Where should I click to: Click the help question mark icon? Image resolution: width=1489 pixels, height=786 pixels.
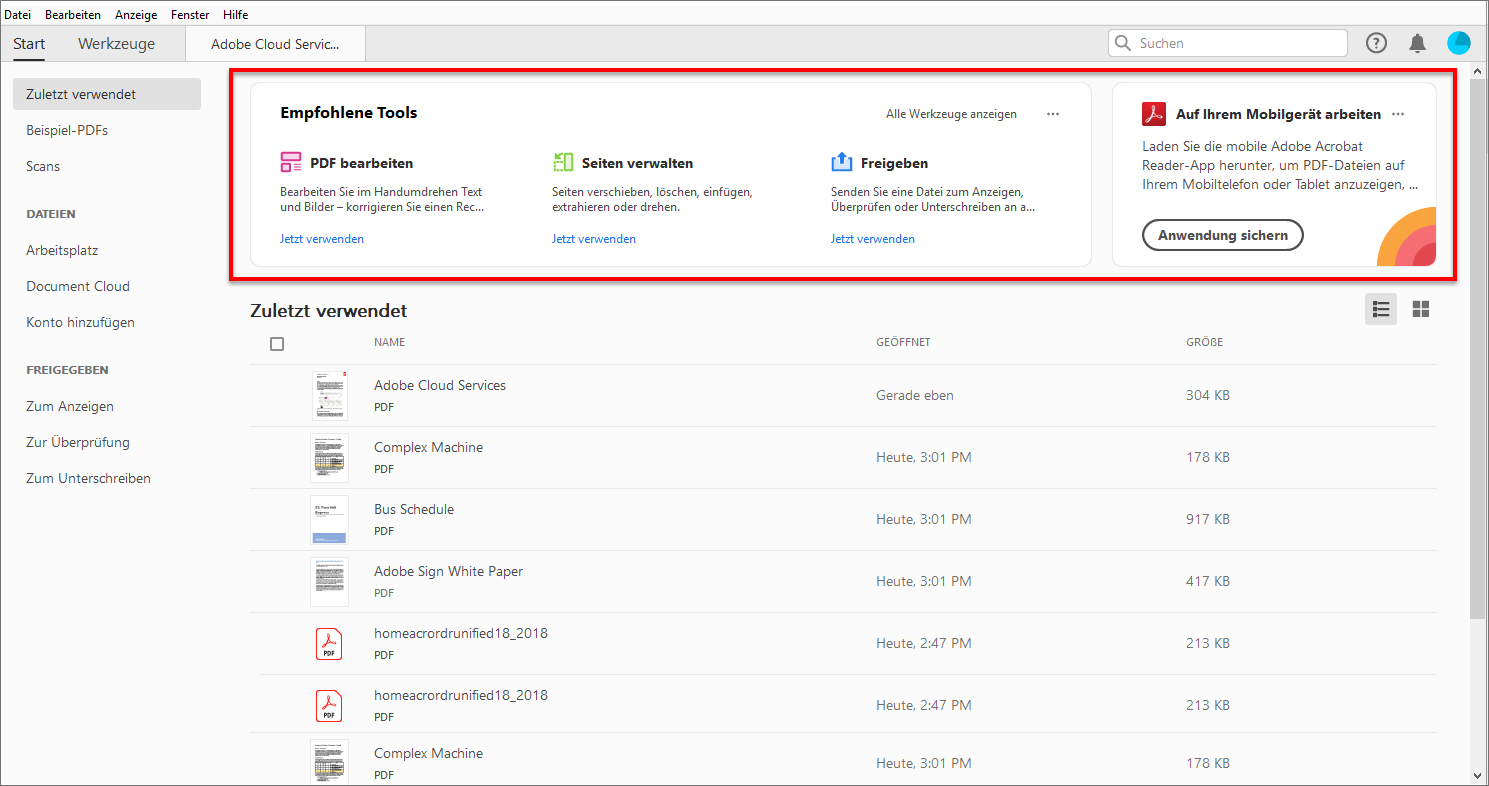pos(1377,43)
